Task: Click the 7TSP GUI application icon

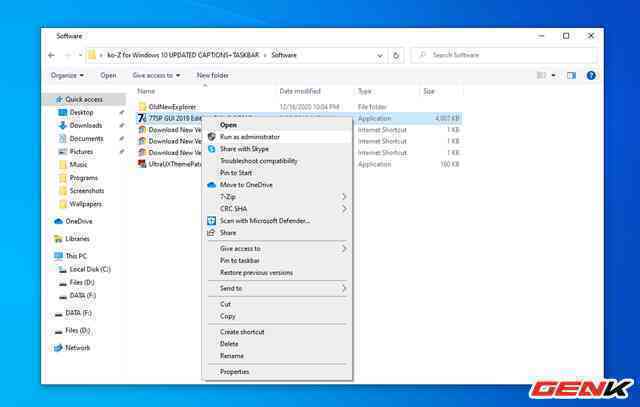Action: pos(142,118)
